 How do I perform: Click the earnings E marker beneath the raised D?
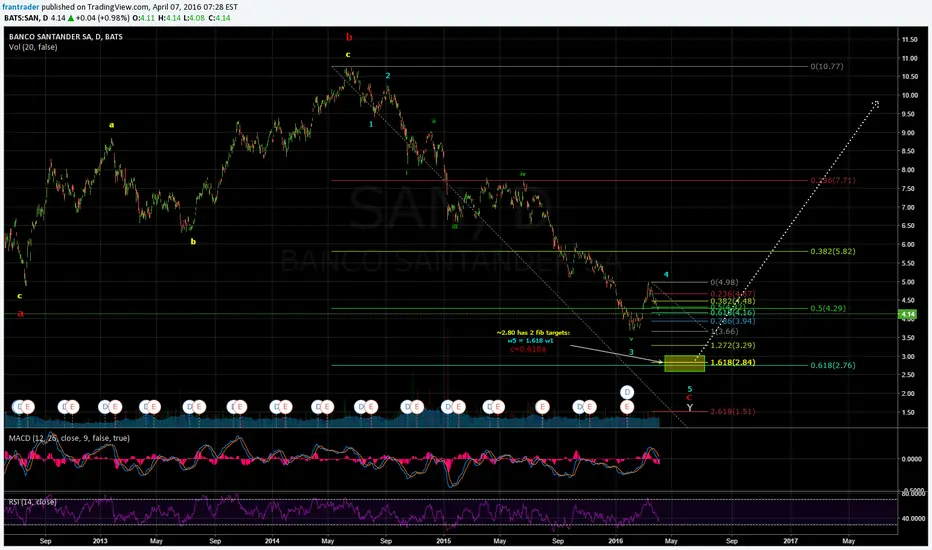click(x=627, y=407)
